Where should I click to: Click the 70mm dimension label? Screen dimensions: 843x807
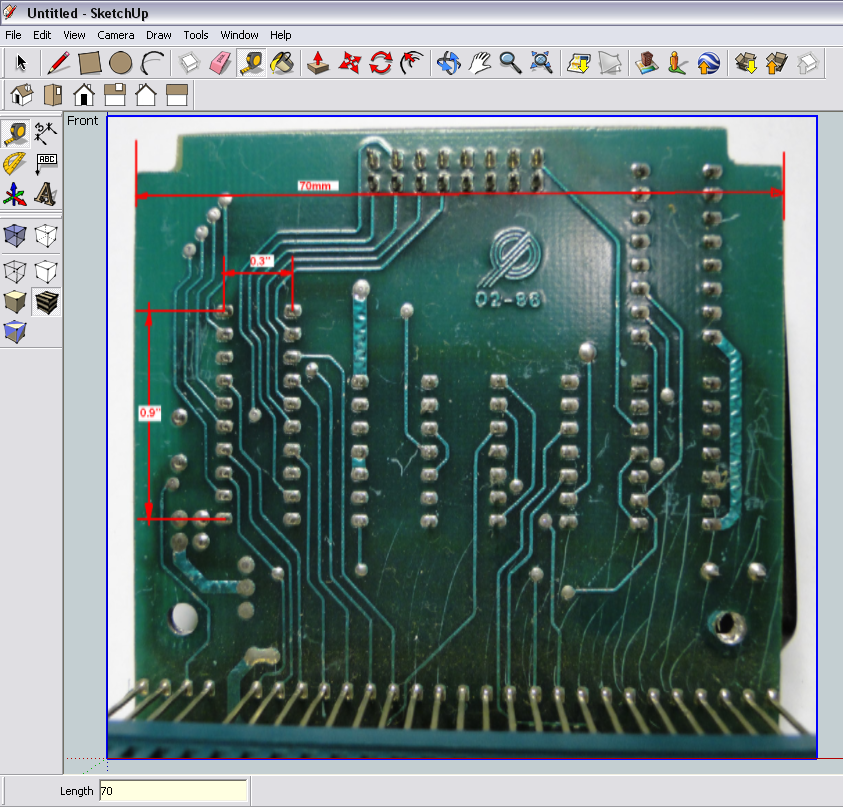317,186
